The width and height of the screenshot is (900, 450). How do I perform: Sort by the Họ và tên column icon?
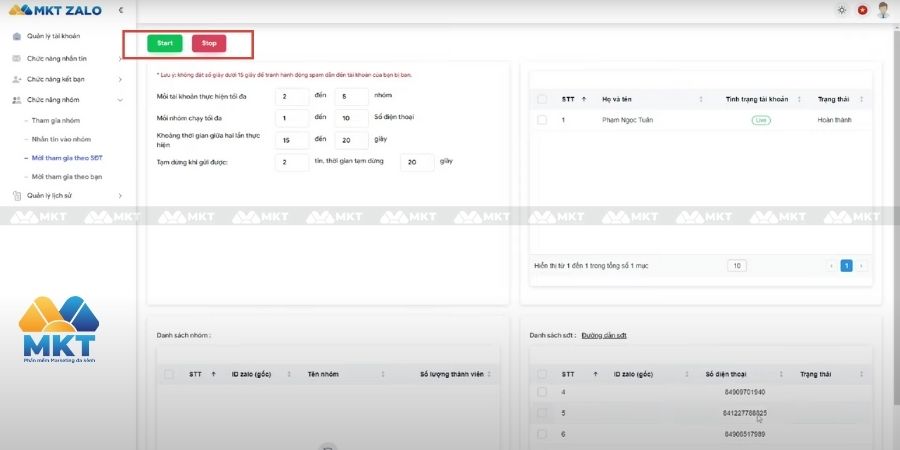coord(701,99)
